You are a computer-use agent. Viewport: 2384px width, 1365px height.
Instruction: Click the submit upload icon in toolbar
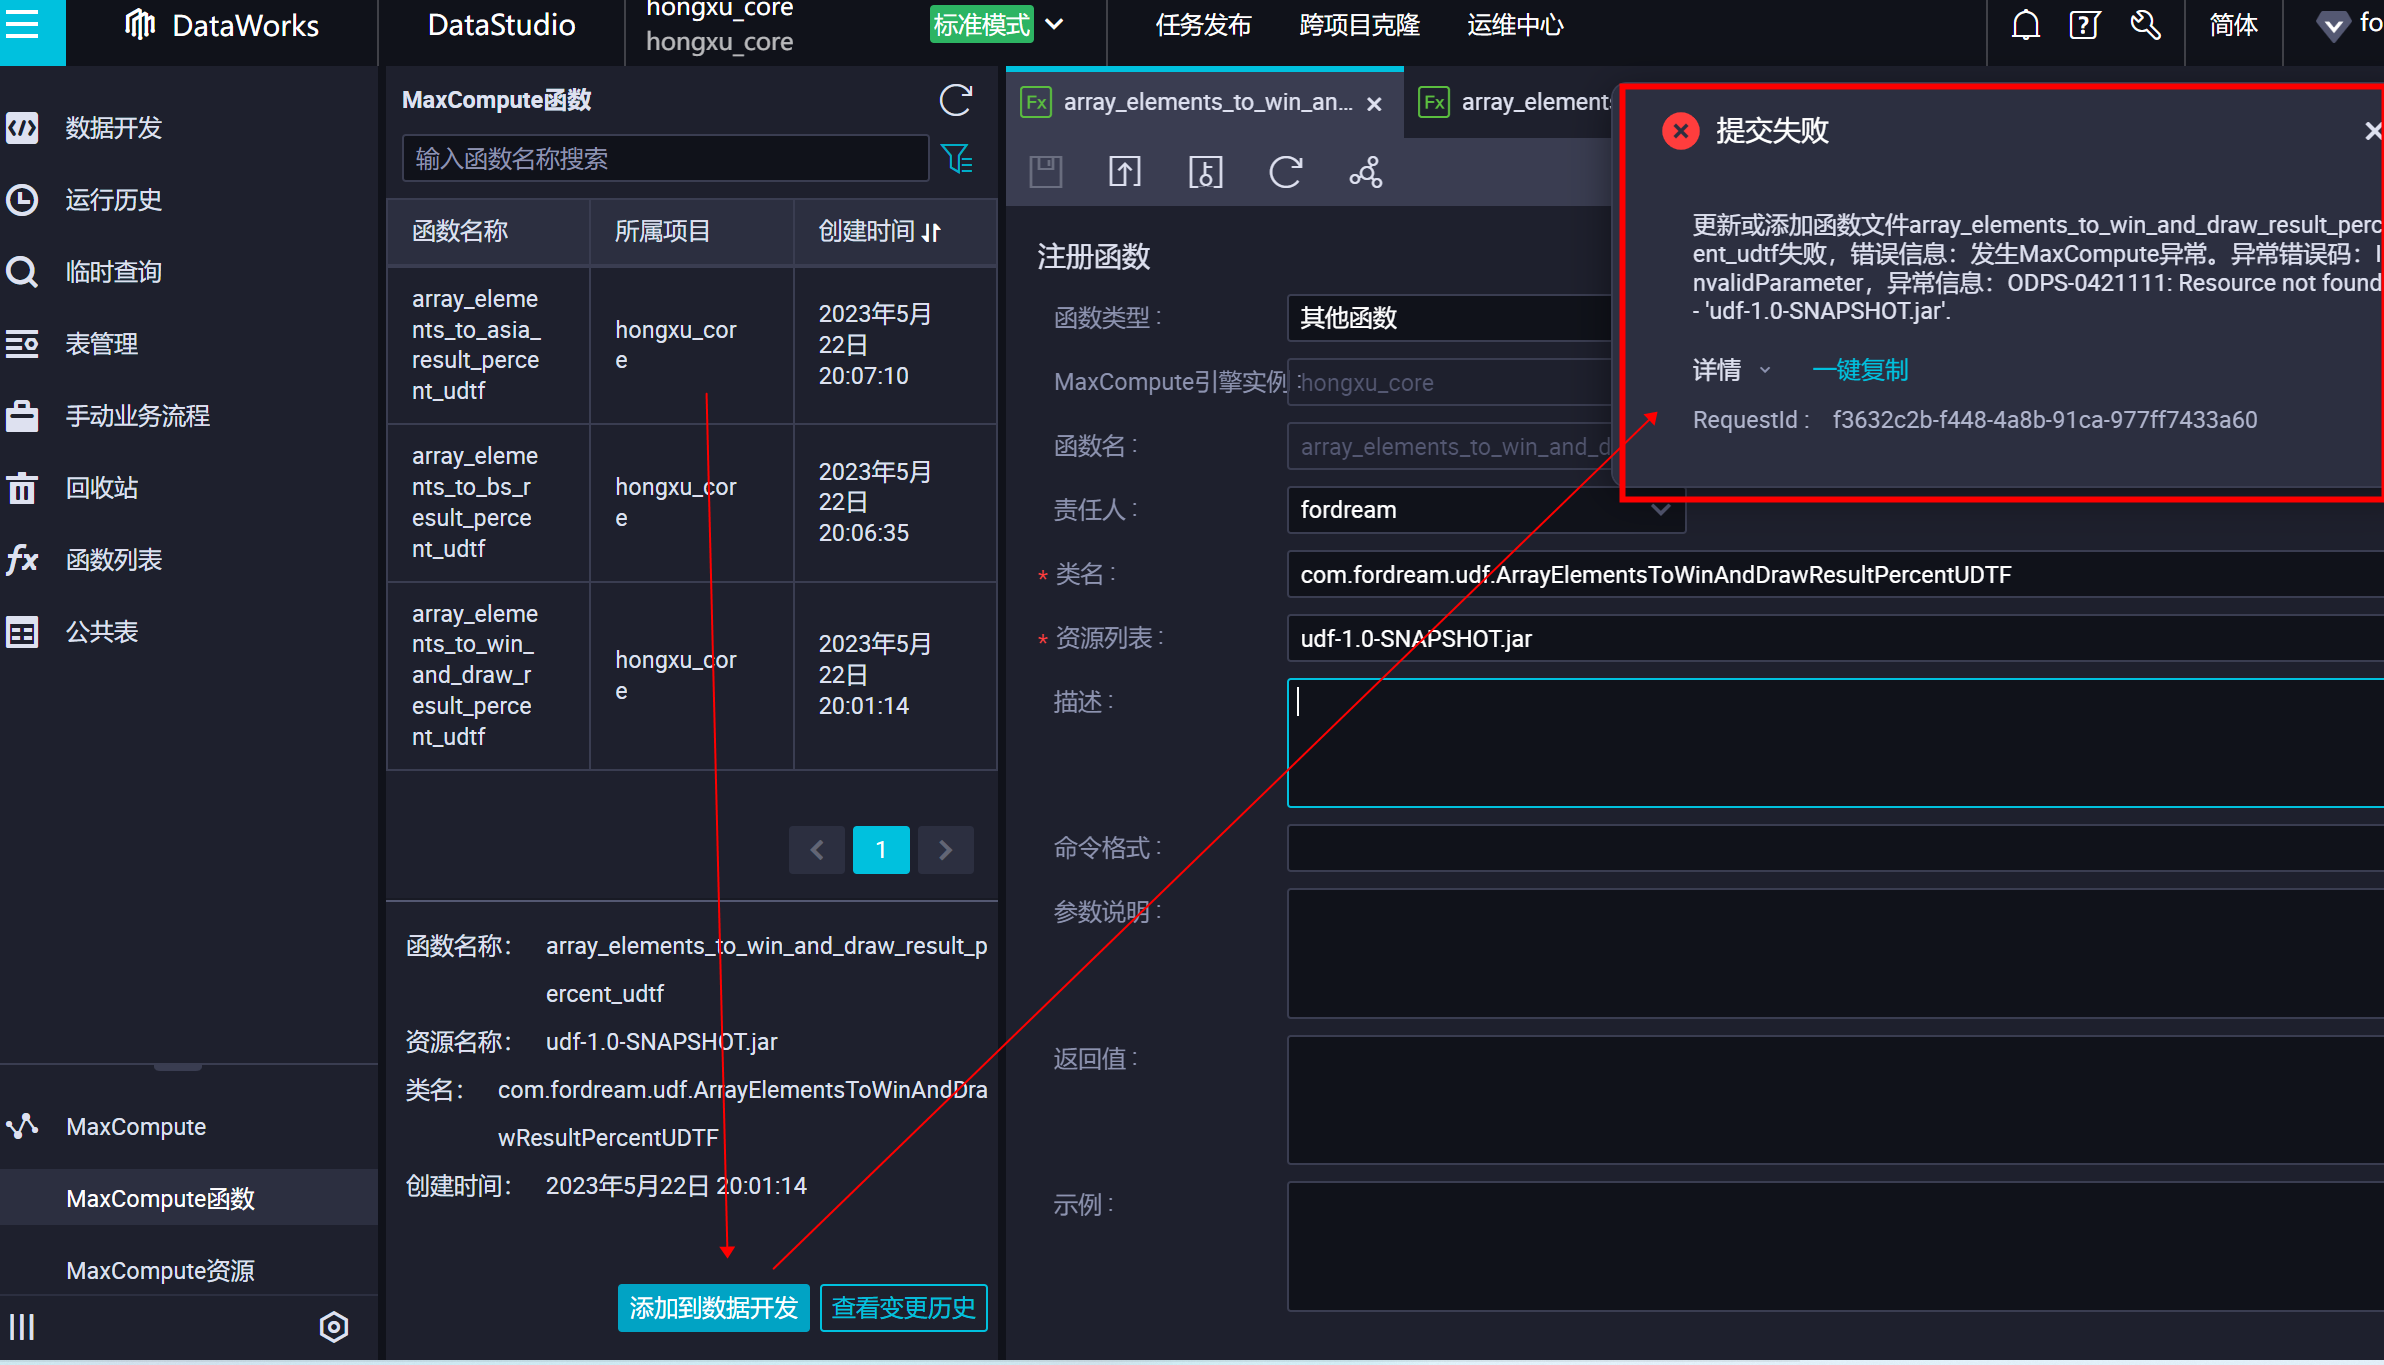pyautogui.click(x=1125, y=172)
